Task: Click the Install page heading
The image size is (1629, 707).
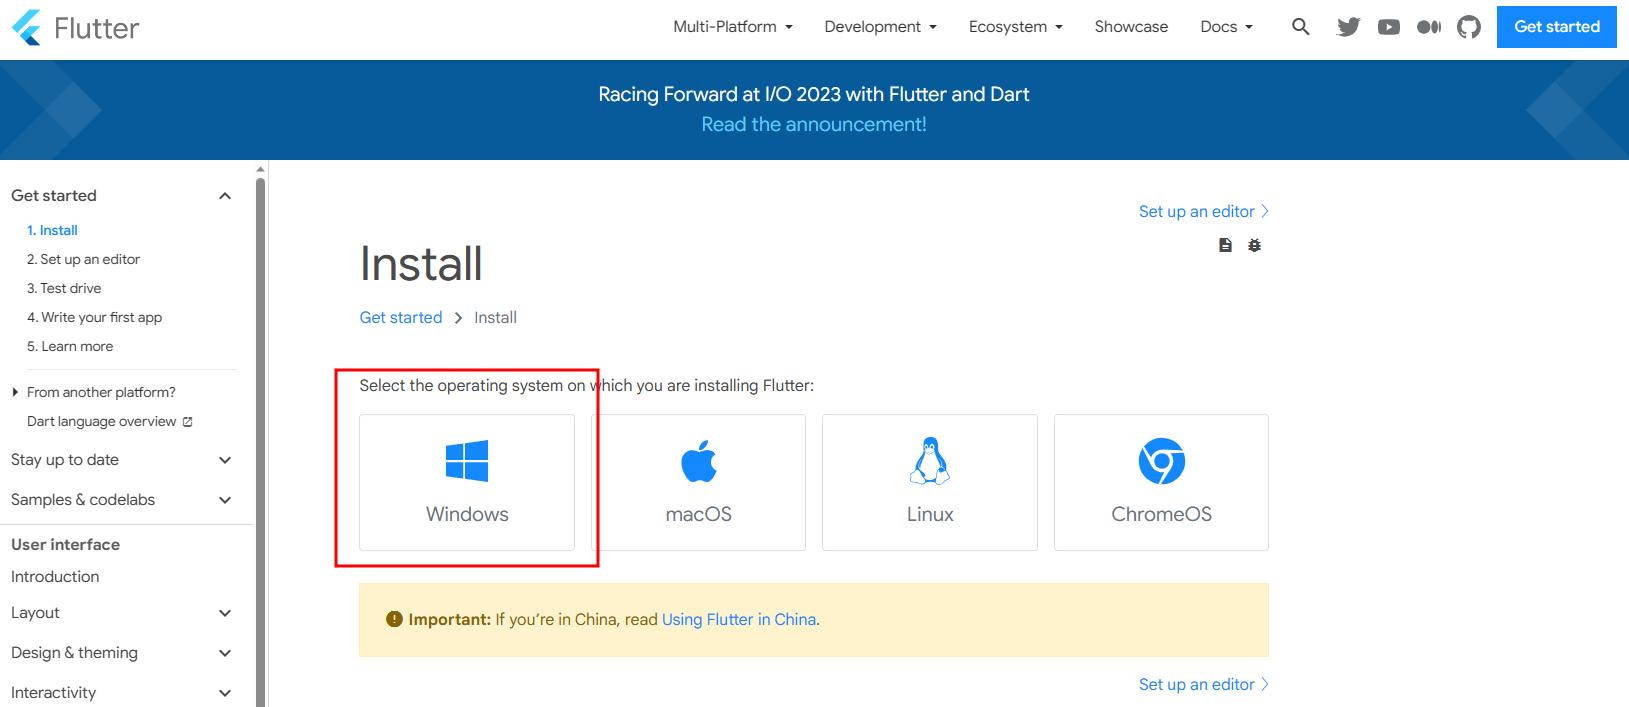Action: [421, 264]
